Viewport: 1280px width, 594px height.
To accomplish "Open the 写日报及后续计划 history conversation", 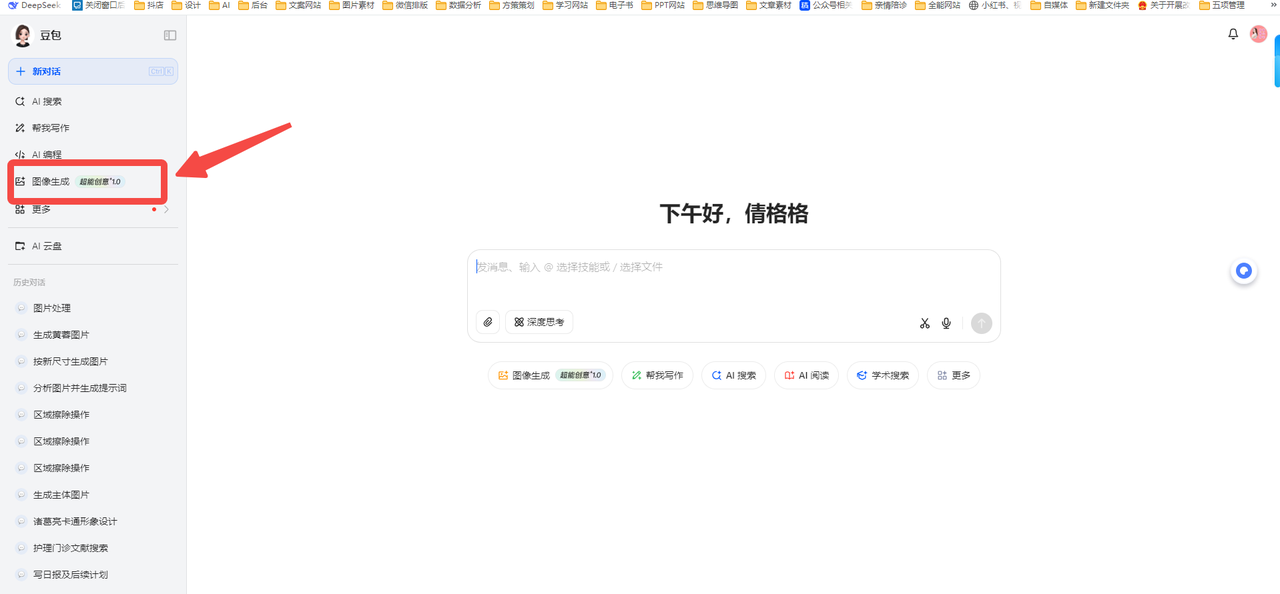I will (x=92, y=575).
